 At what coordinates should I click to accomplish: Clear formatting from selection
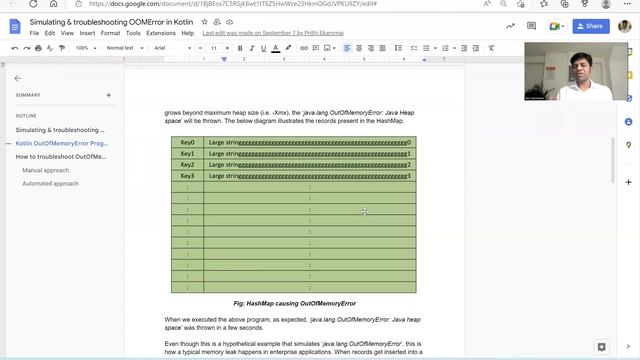(491, 48)
